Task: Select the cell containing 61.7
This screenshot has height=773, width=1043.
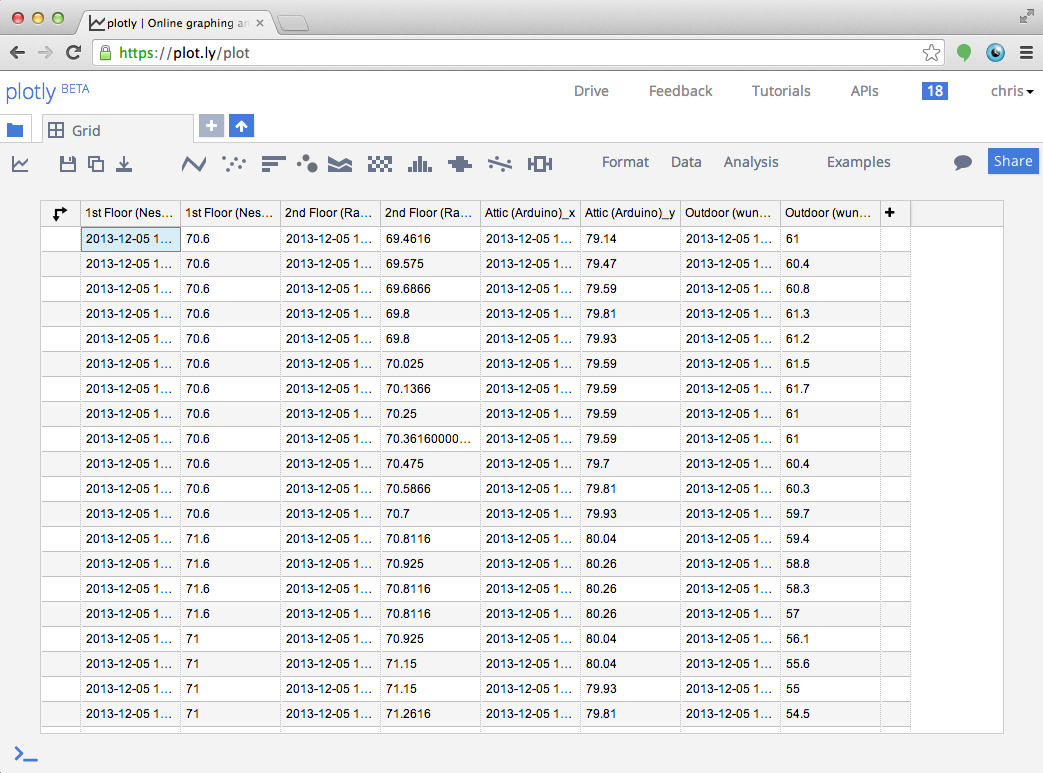Action: (x=830, y=389)
